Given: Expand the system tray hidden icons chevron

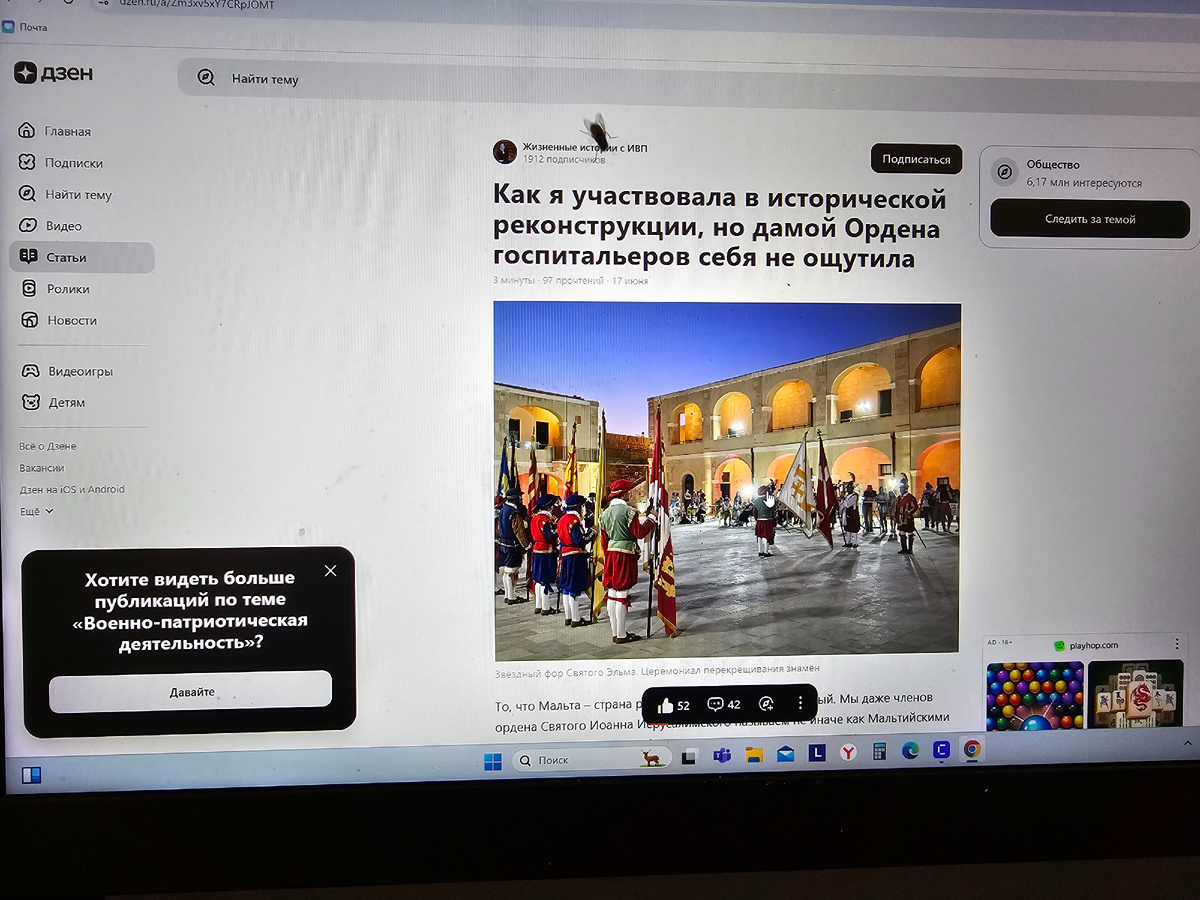Looking at the screenshot, I should point(1188,744).
